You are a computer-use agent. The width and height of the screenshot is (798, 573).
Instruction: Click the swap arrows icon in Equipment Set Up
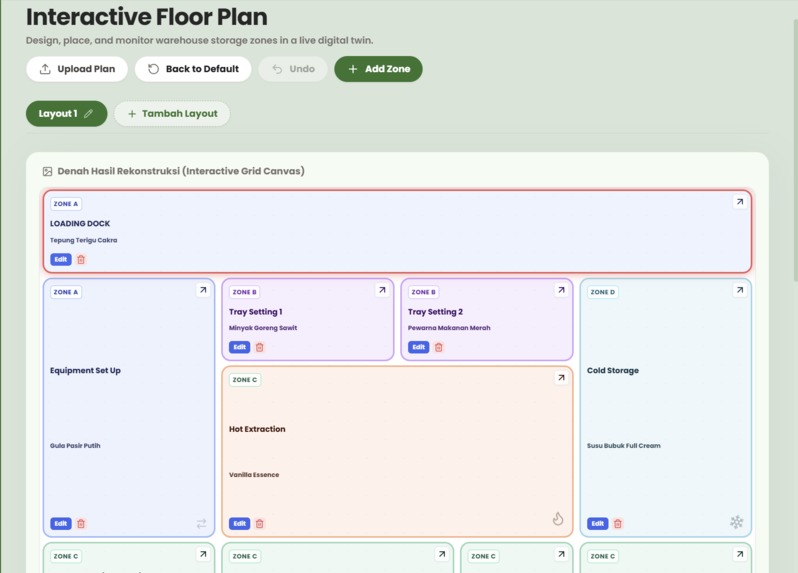click(x=202, y=524)
